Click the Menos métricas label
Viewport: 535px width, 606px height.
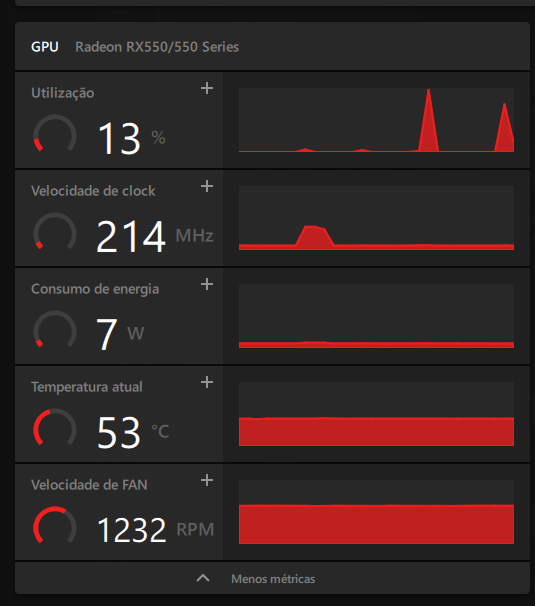click(273, 579)
